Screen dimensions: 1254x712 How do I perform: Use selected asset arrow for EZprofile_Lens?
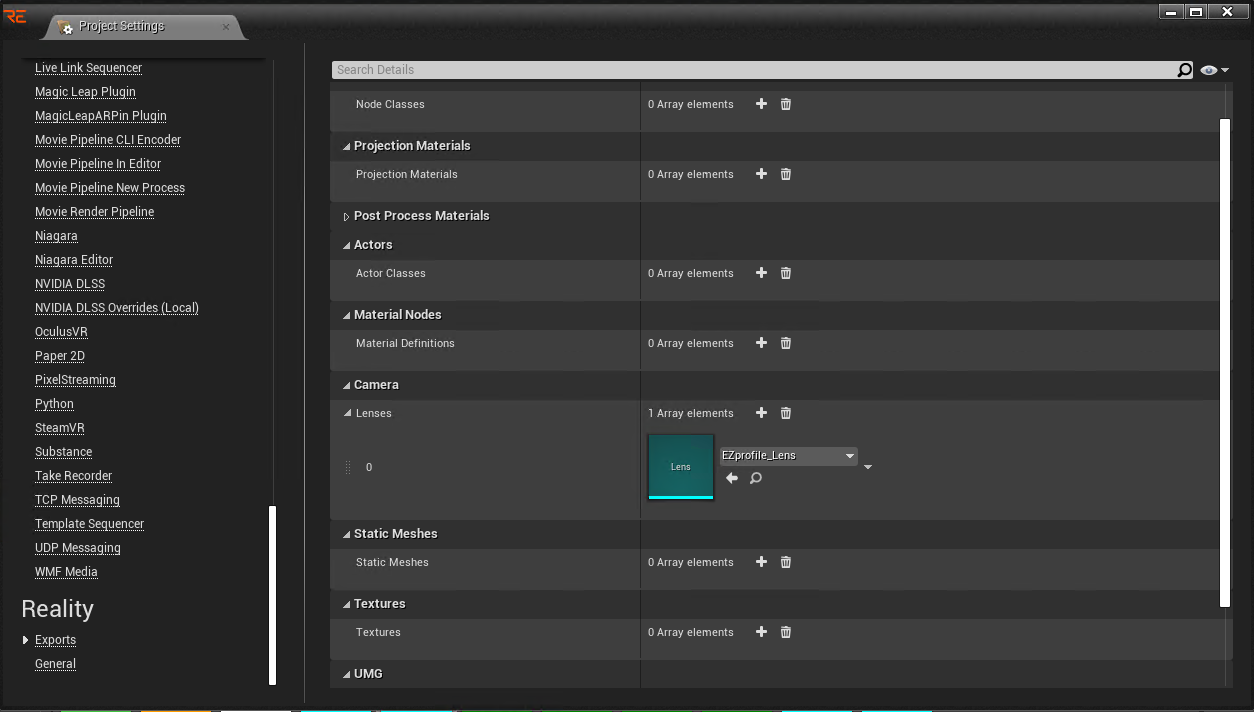tap(732, 478)
